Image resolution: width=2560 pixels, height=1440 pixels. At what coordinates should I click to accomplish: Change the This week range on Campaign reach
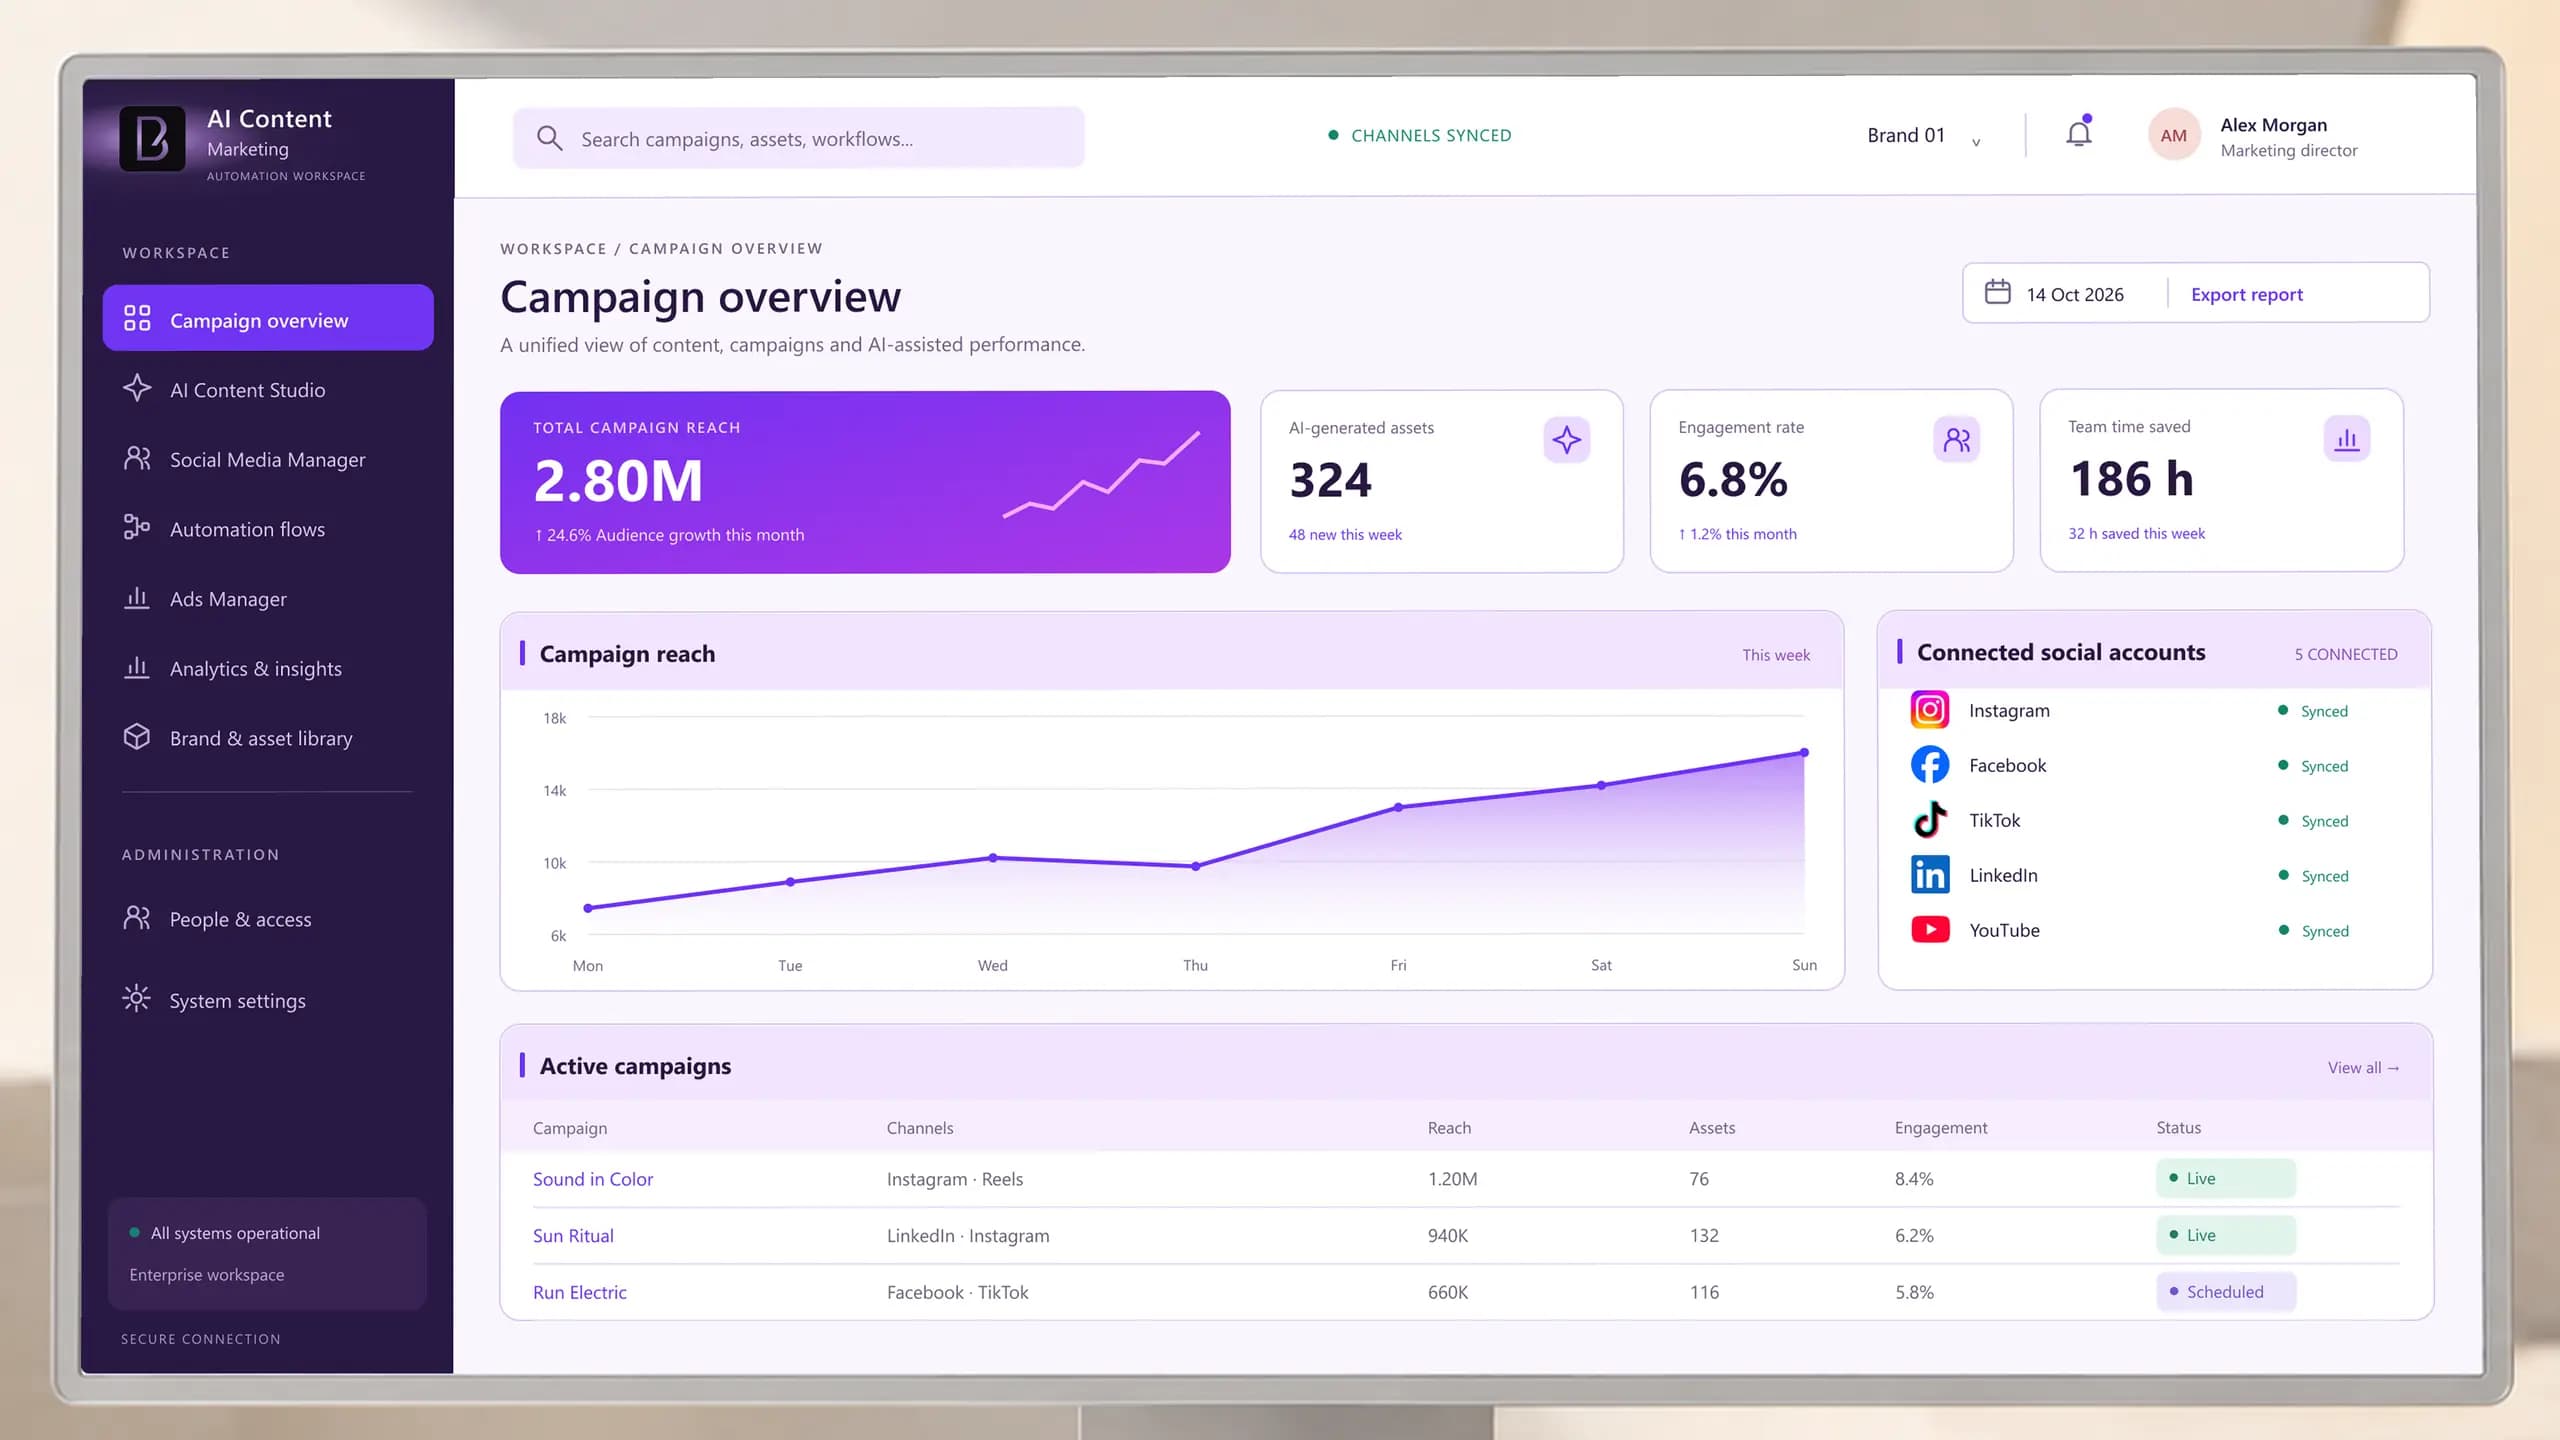point(1775,655)
